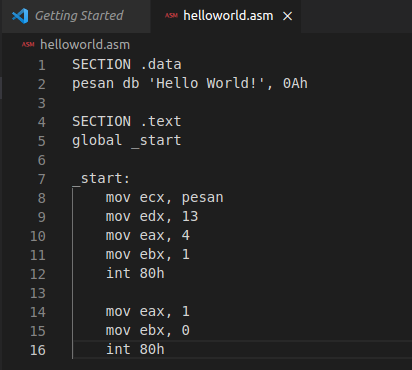Place the cursor on 'SECTION .data'
This screenshot has height=370, width=412.
(127, 64)
